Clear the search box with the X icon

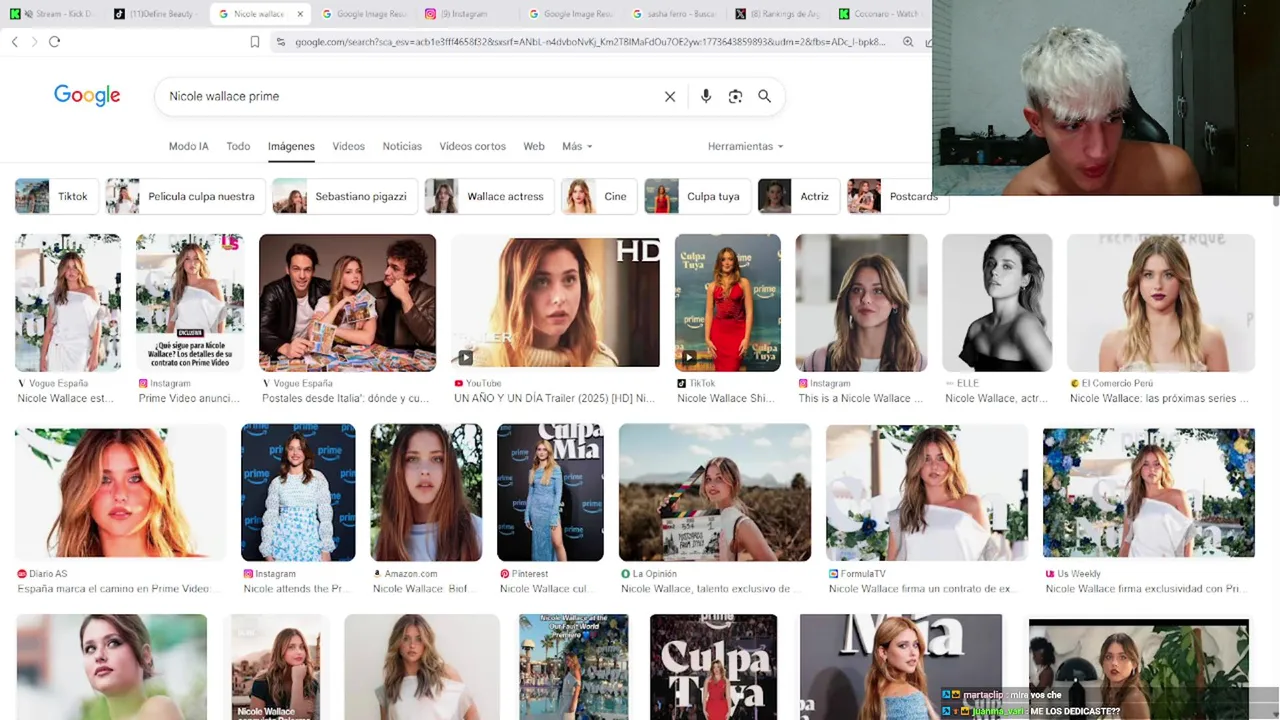[670, 96]
